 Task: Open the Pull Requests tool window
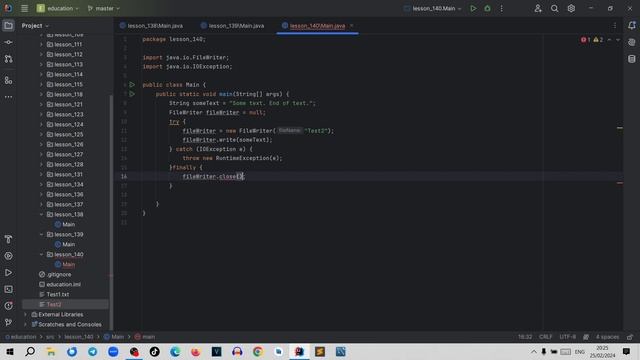(8, 59)
